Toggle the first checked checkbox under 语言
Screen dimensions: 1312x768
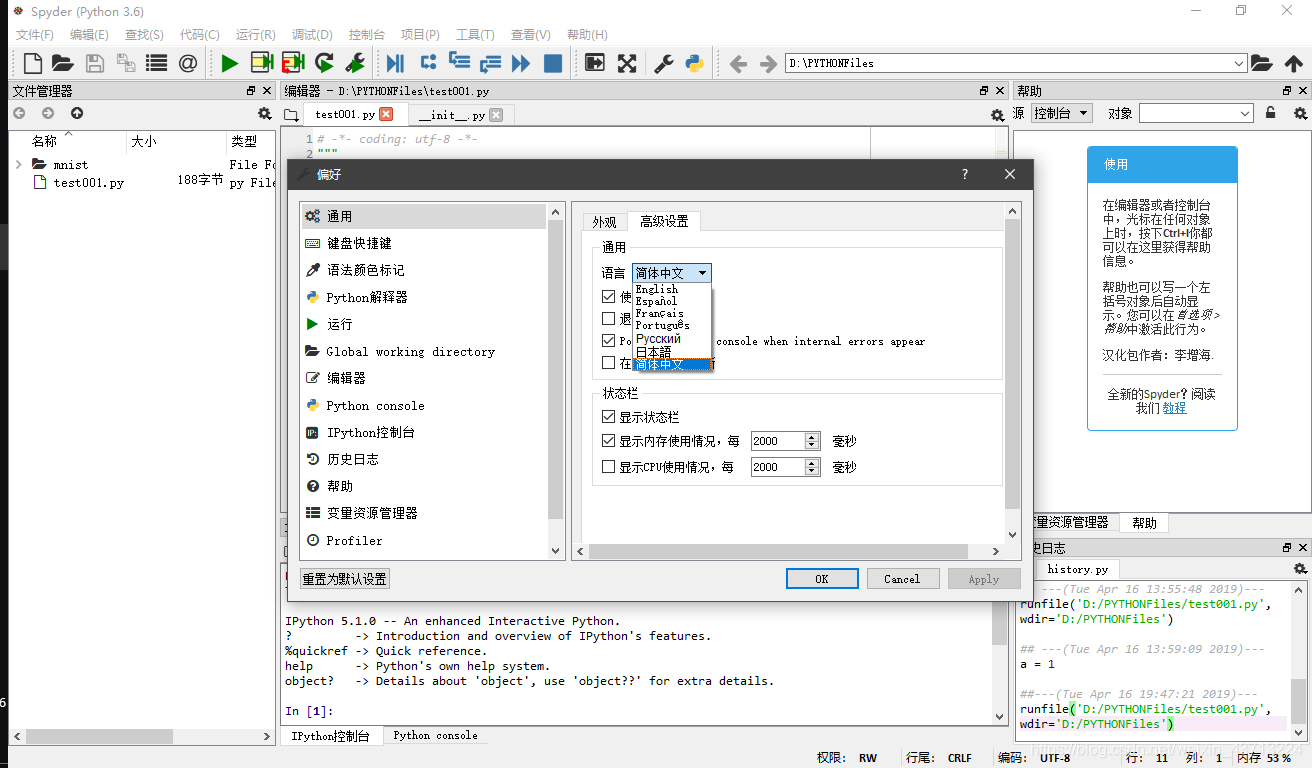click(609, 297)
